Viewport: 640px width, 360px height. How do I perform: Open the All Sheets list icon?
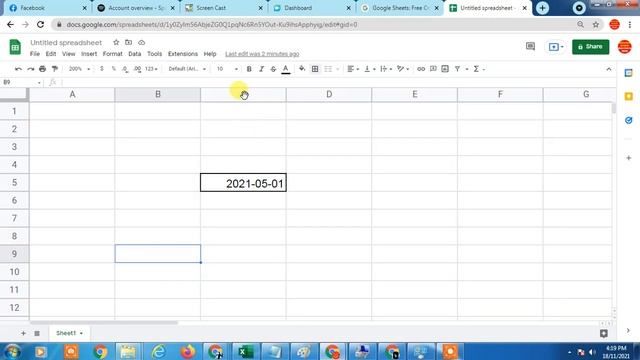coord(37,333)
